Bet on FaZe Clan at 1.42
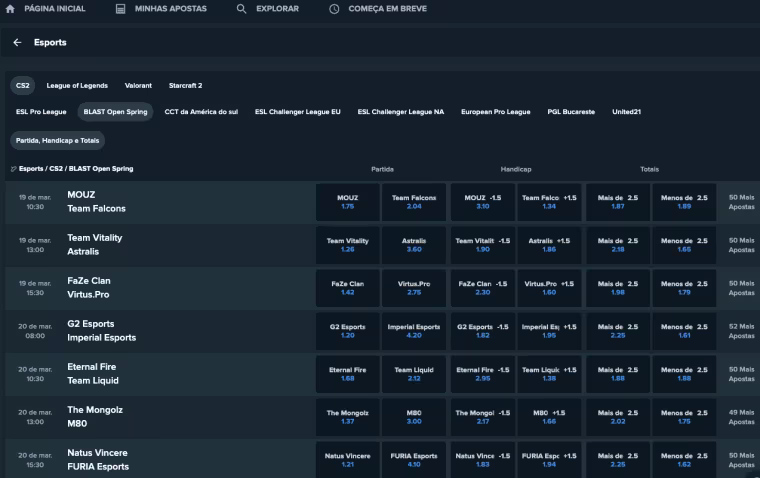This screenshot has height=478, width=760. click(x=348, y=288)
